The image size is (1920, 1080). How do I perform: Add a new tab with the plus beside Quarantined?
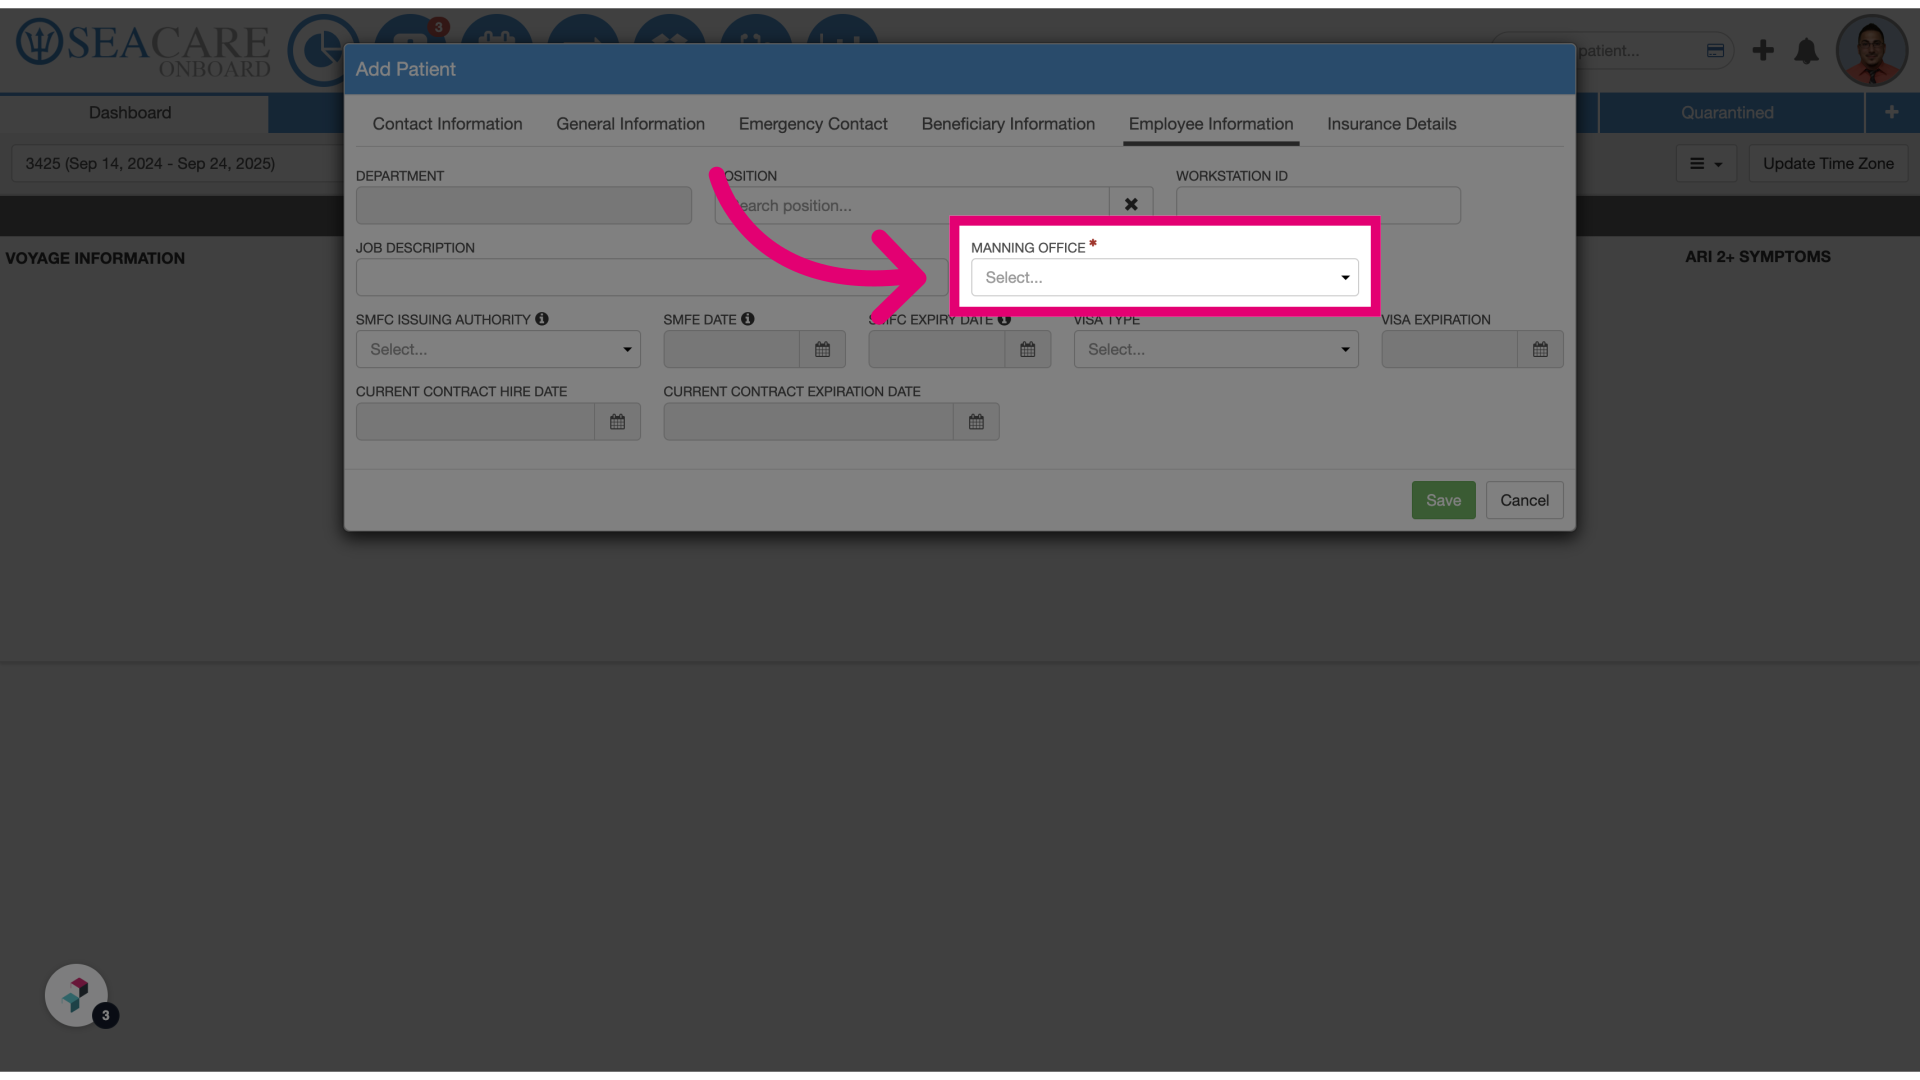[x=1891, y=112]
